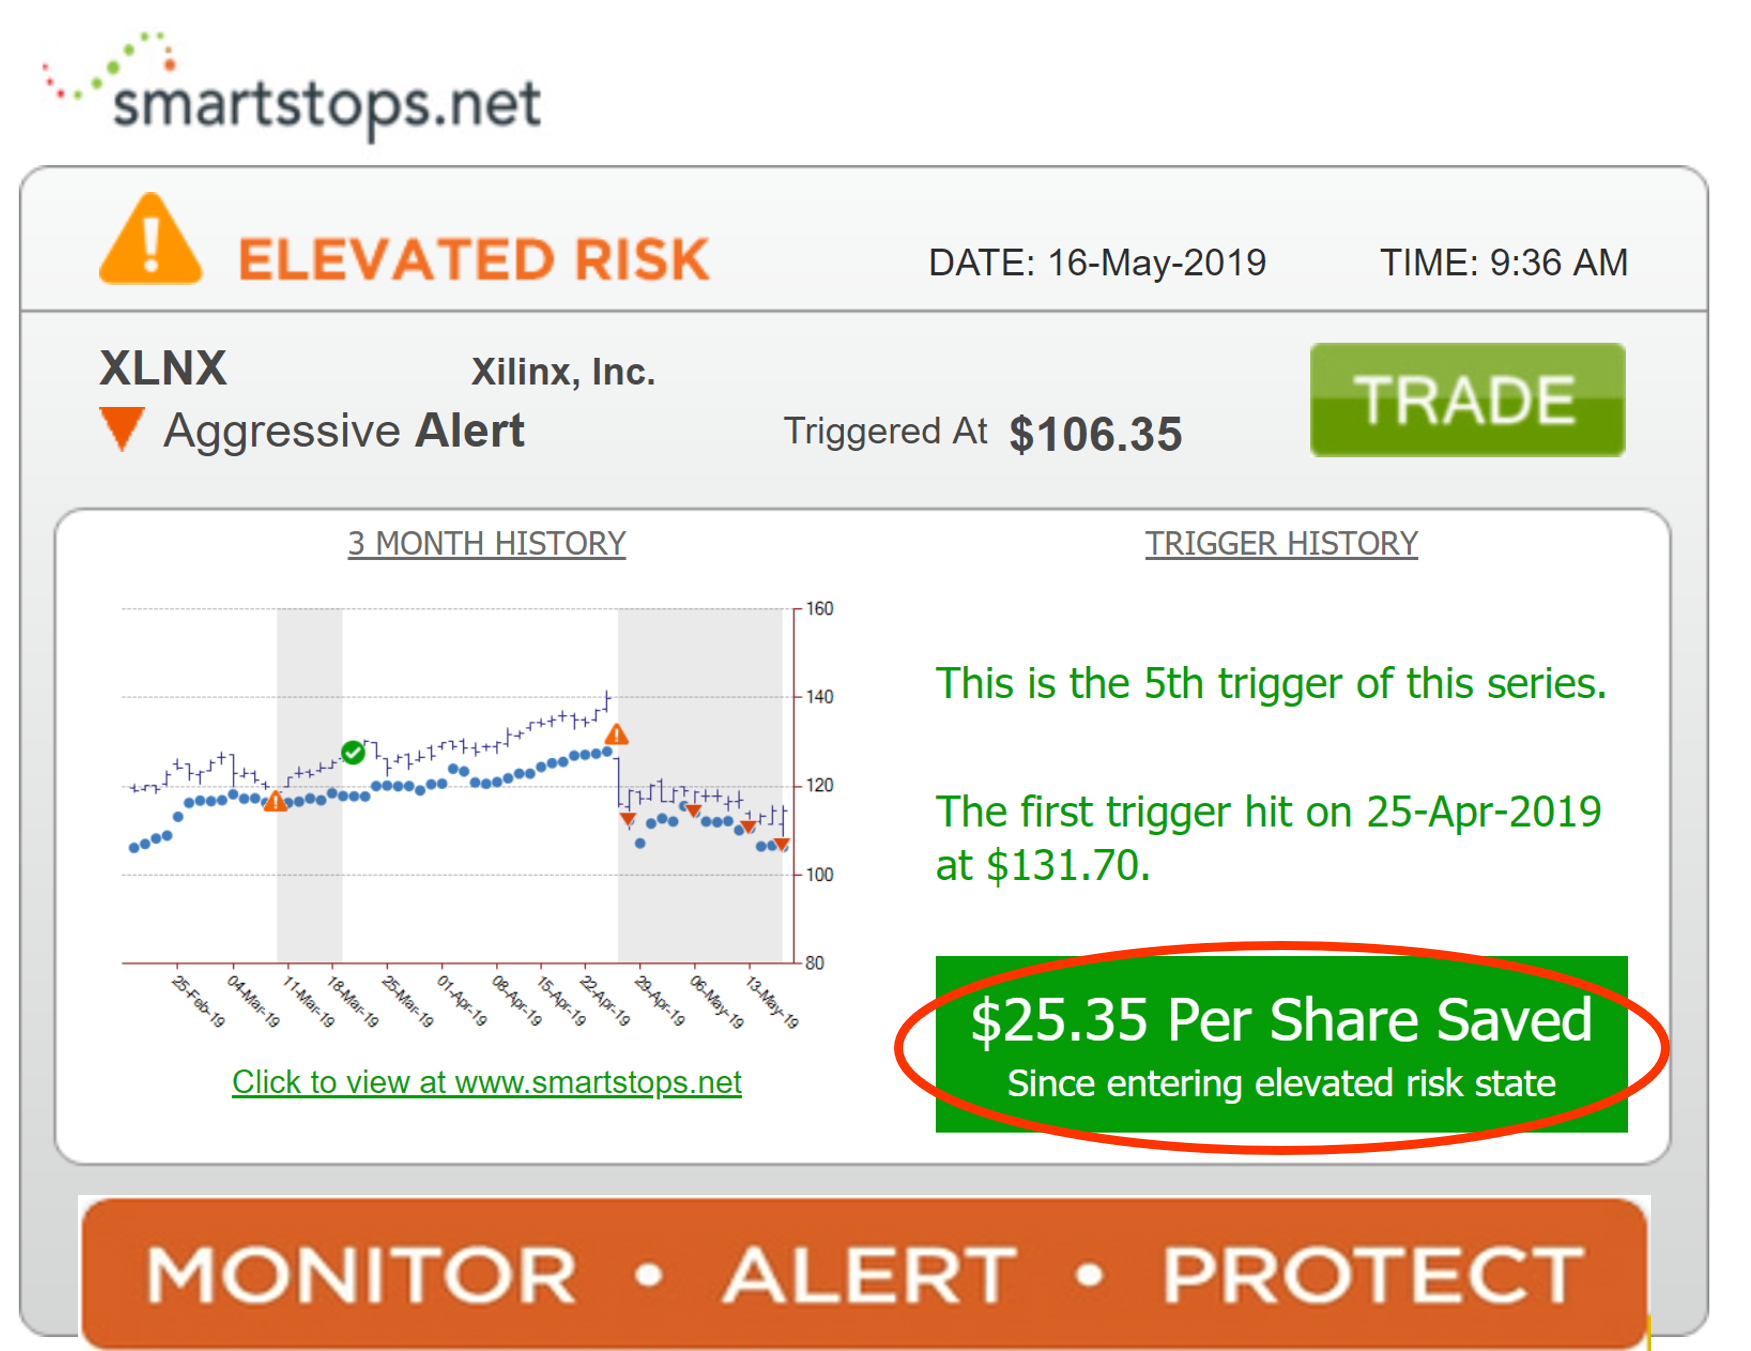Click the TRADE button
Screen dimensions: 1751x1351
1466,398
